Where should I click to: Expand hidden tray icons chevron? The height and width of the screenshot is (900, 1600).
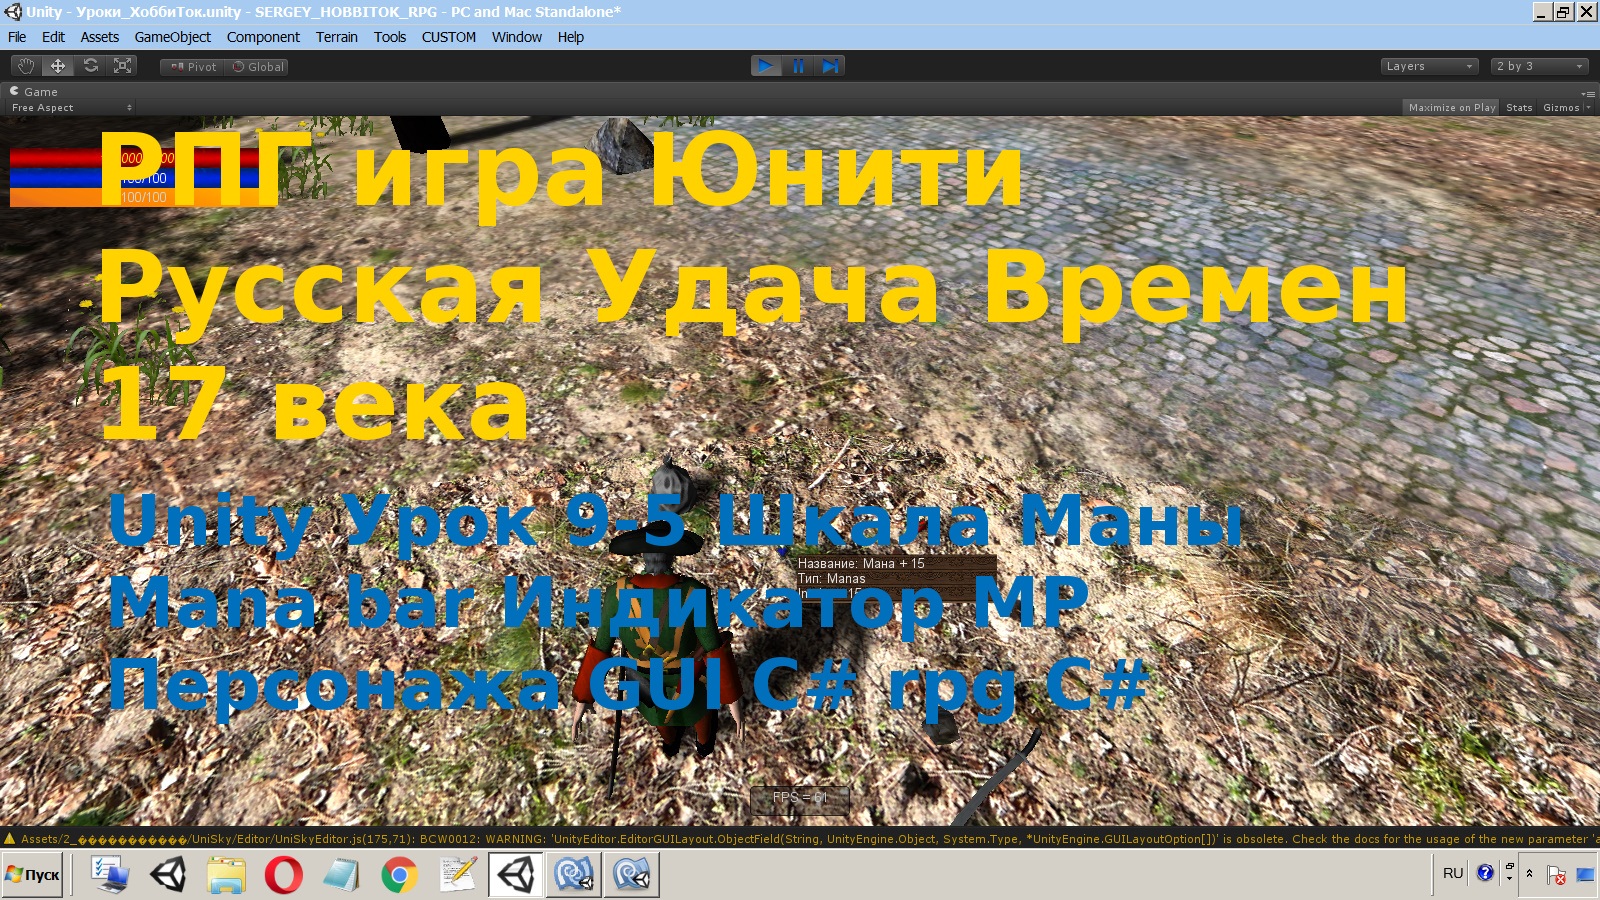pyautogui.click(x=1529, y=873)
